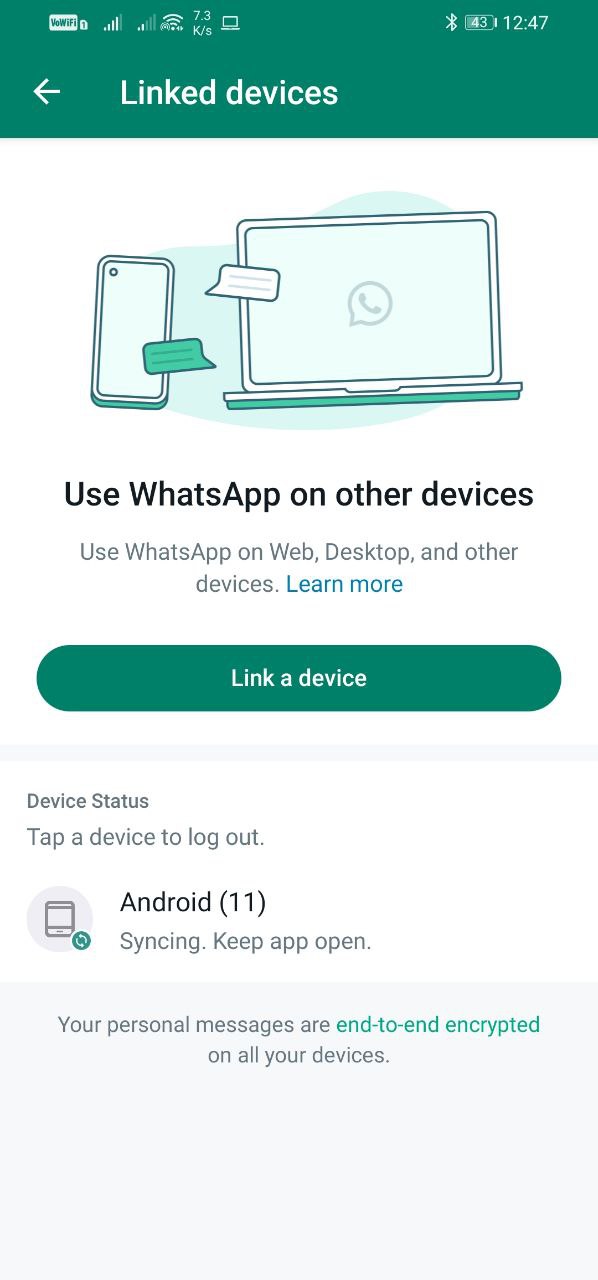Open the Learn more link
598x1280 pixels.
tap(344, 584)
